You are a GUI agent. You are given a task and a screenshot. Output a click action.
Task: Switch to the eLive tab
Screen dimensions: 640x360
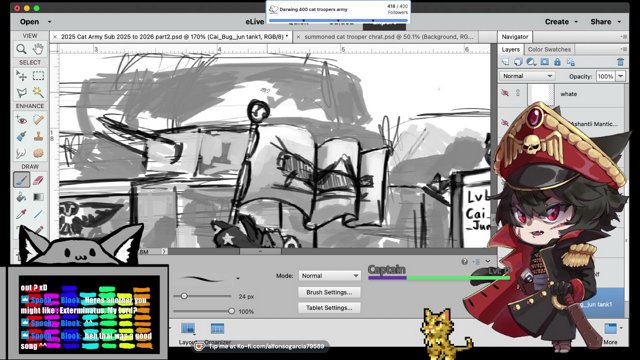pyautogui.click(x=255, y=22)
